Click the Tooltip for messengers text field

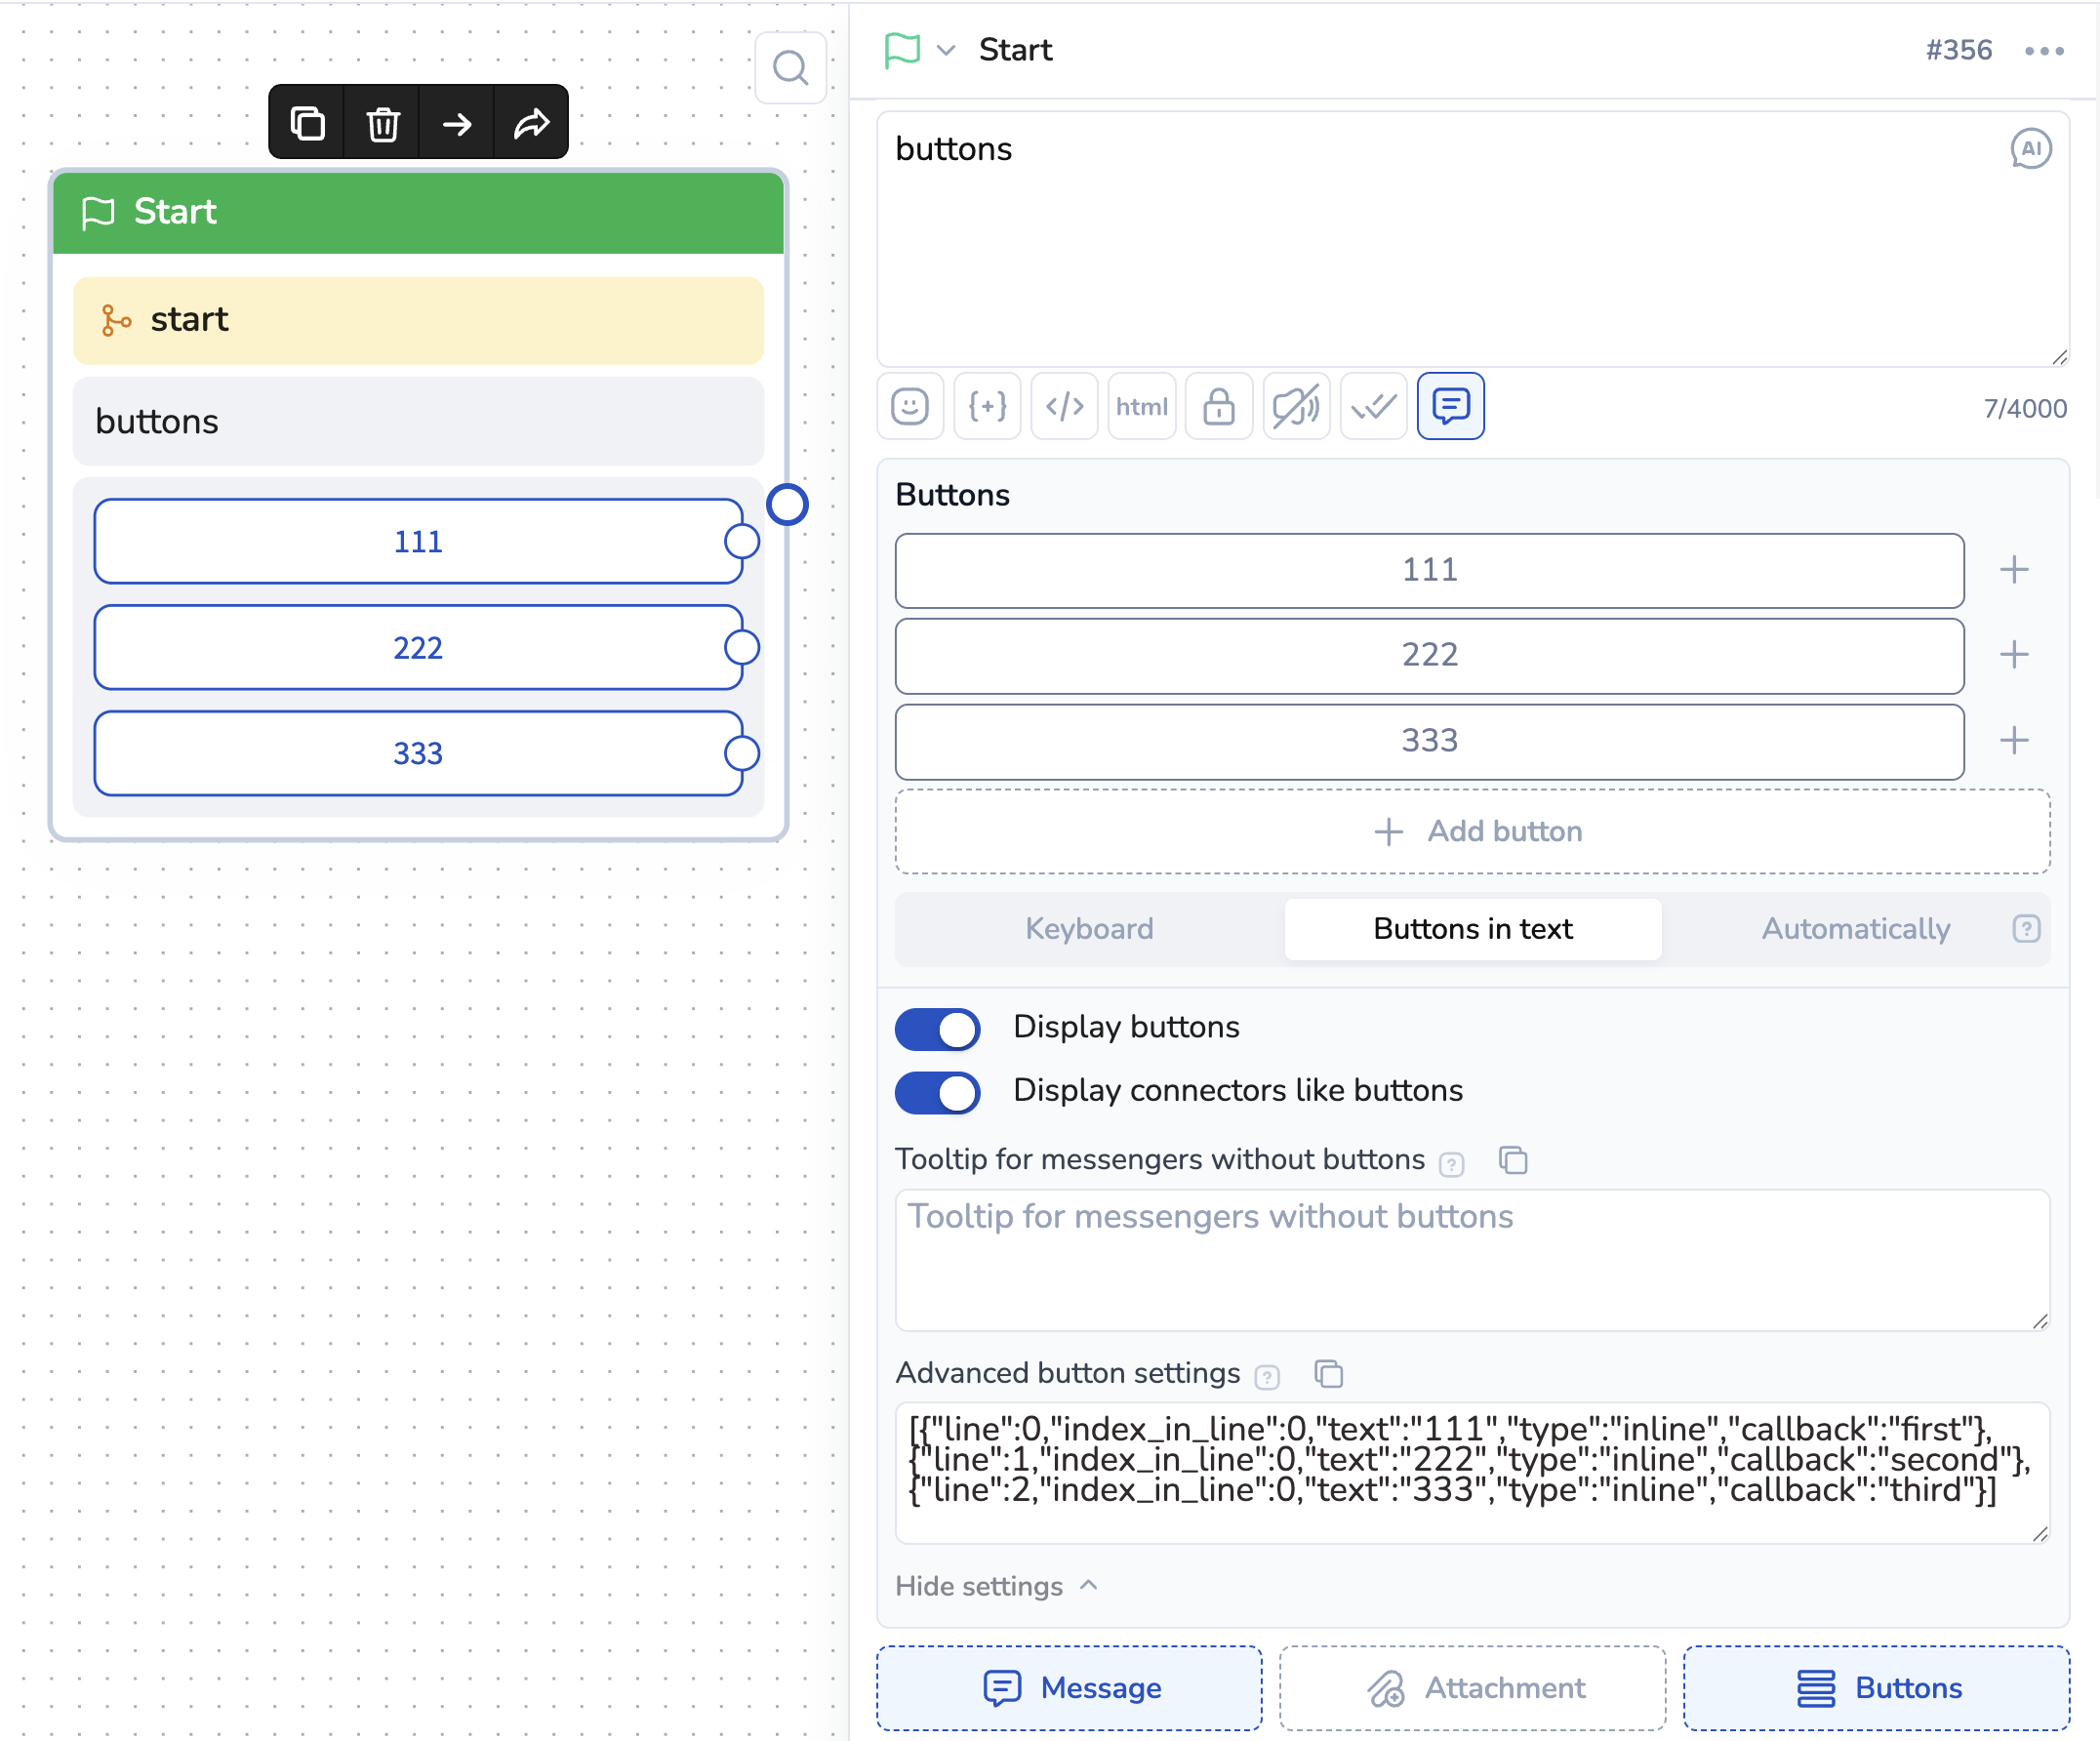(1472, 1260)
